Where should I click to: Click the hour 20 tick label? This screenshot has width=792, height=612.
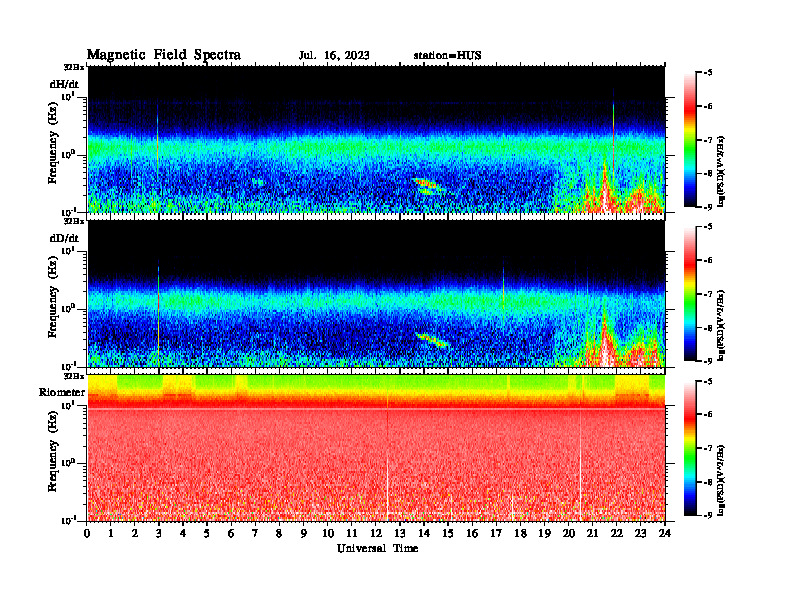click(x=569, y=533)
